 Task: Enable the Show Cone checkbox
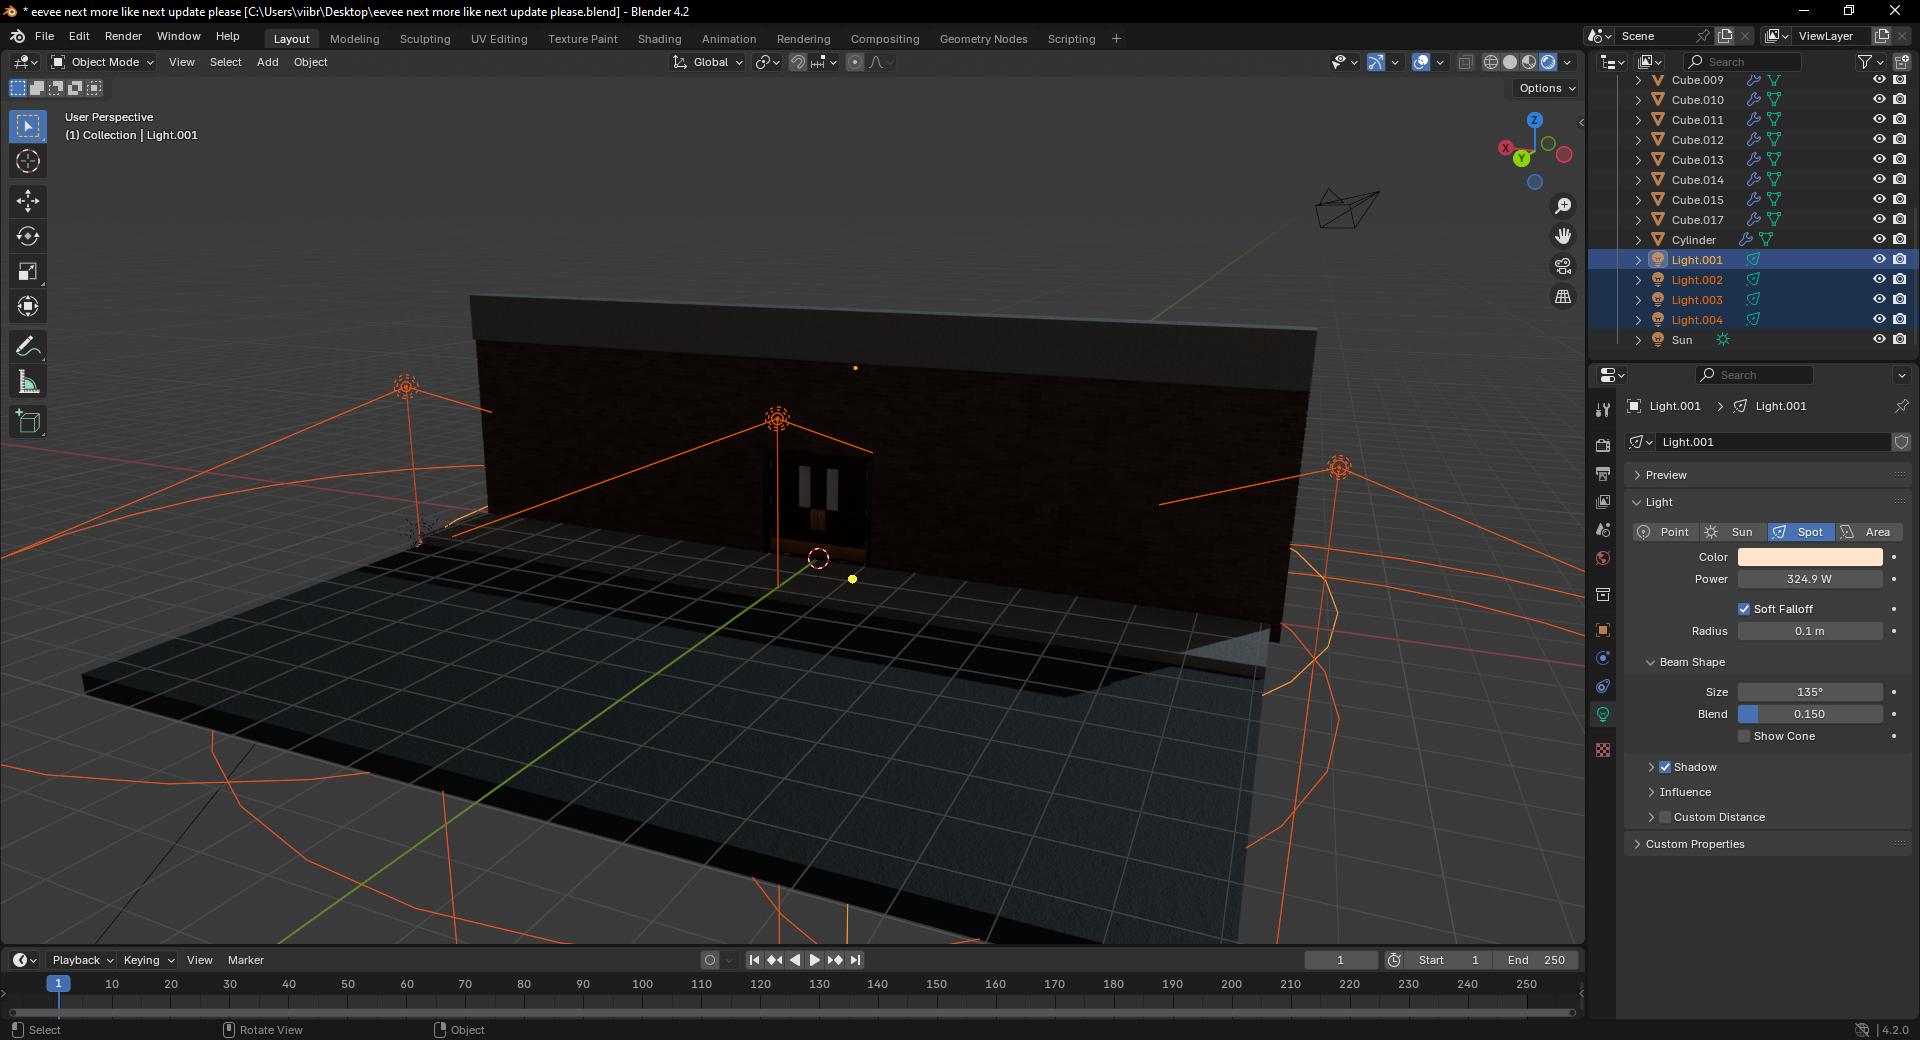pyautogui.click(x=1744, y=736)
